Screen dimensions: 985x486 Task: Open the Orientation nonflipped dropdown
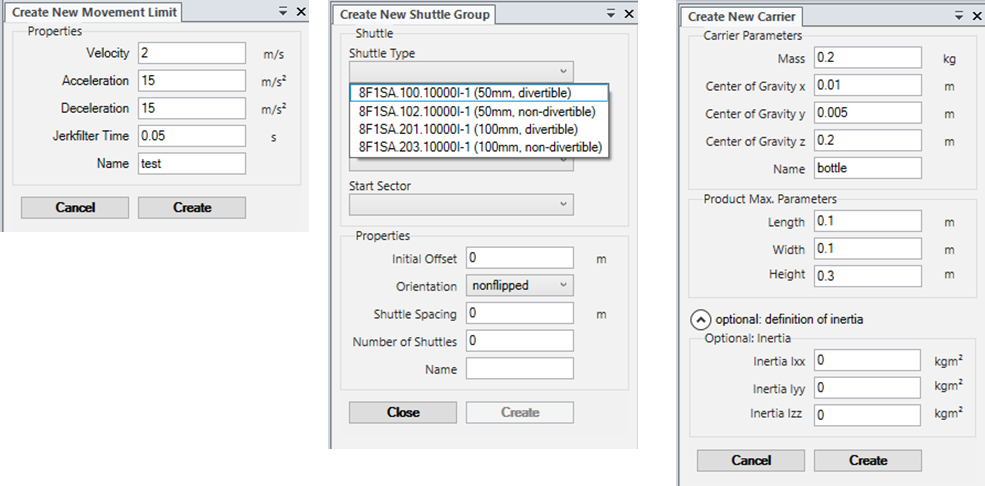click(x=519, y=285)
